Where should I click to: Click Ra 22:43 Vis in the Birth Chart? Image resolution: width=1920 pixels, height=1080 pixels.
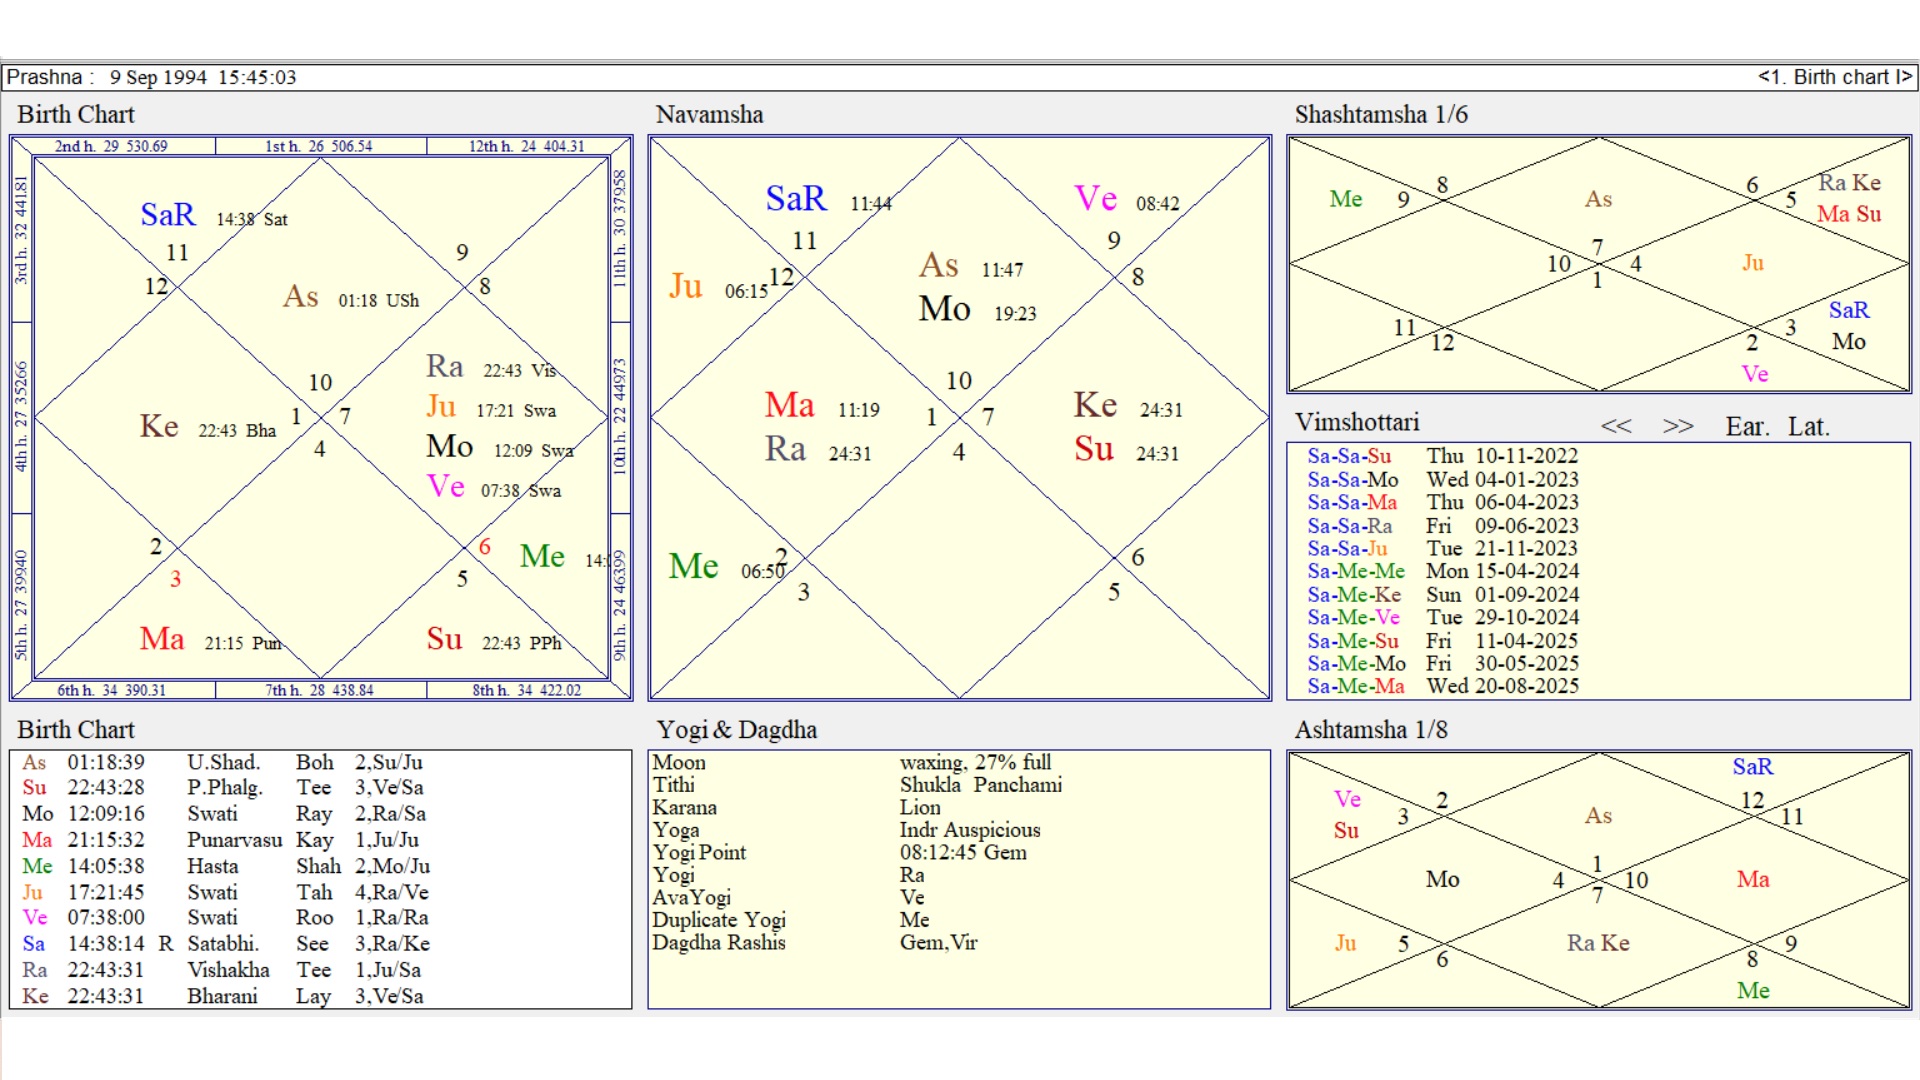tap(491, 368)
